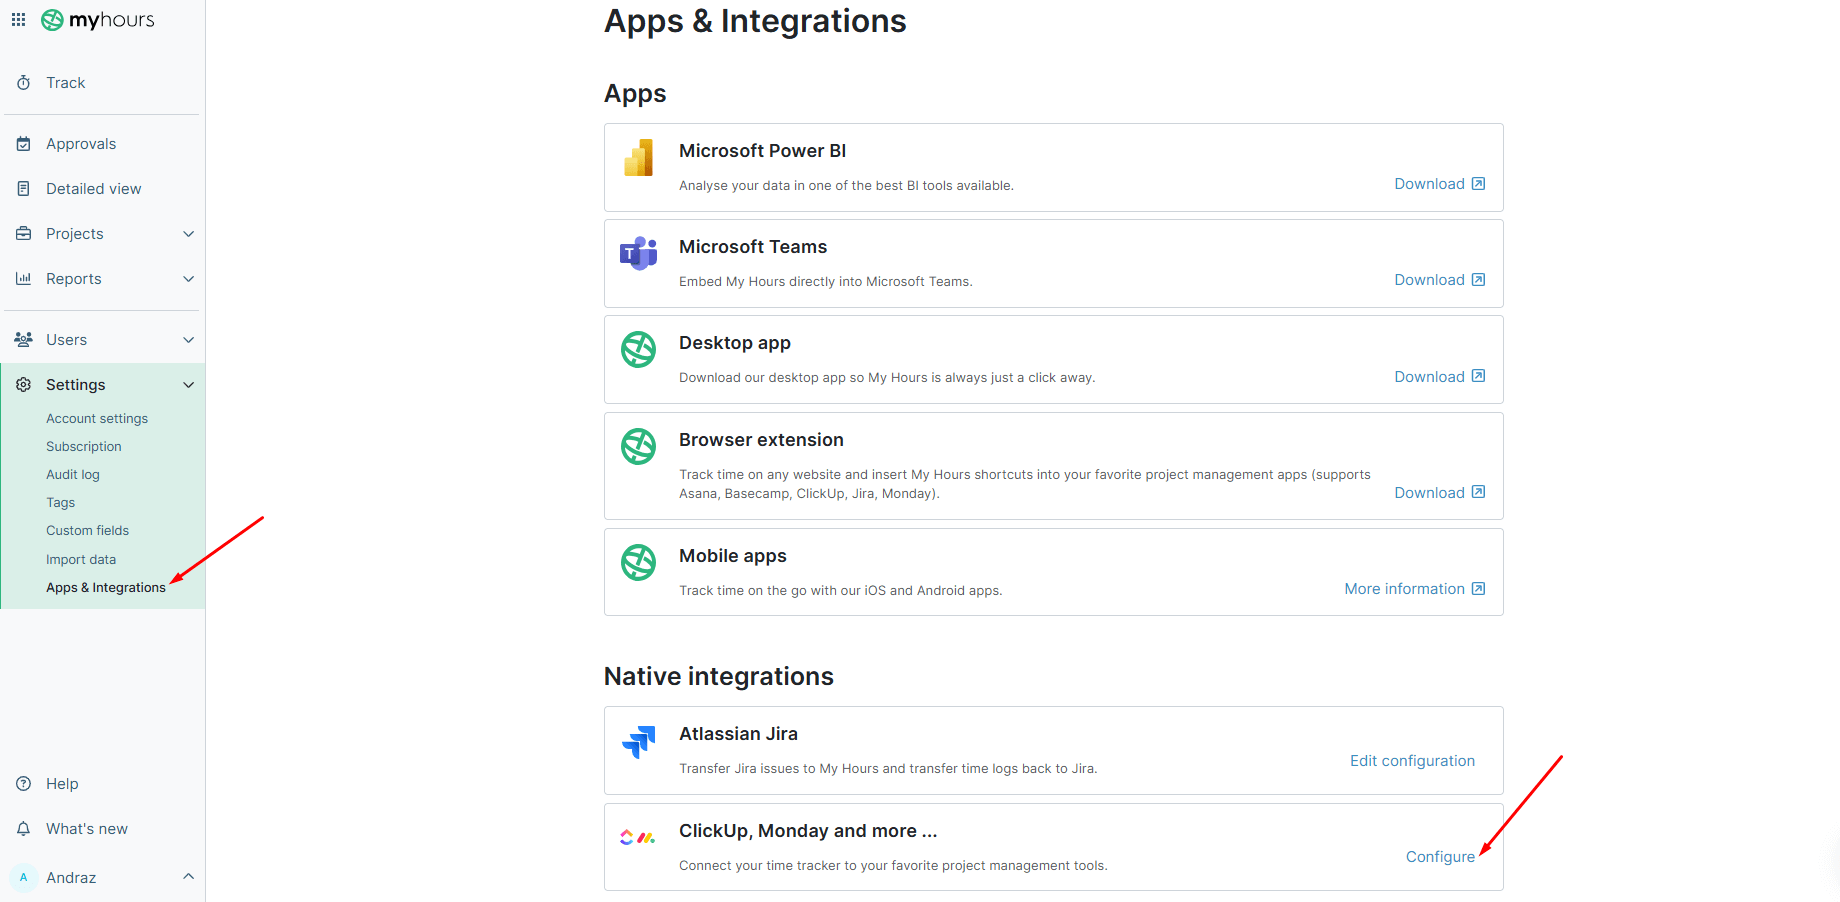Click the Browser extension title
1840x902 pixels.
pyautogui.click(x=761, y=440)
